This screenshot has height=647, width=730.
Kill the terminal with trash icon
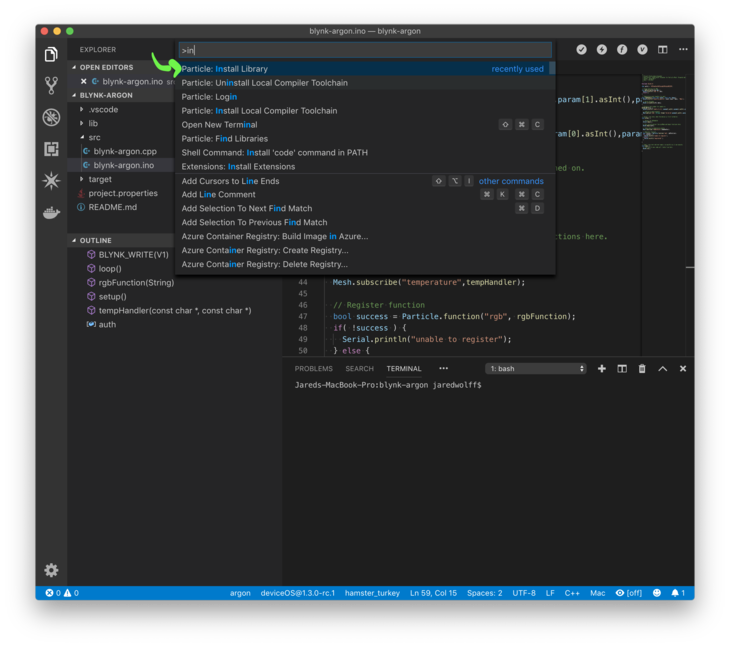642,369
